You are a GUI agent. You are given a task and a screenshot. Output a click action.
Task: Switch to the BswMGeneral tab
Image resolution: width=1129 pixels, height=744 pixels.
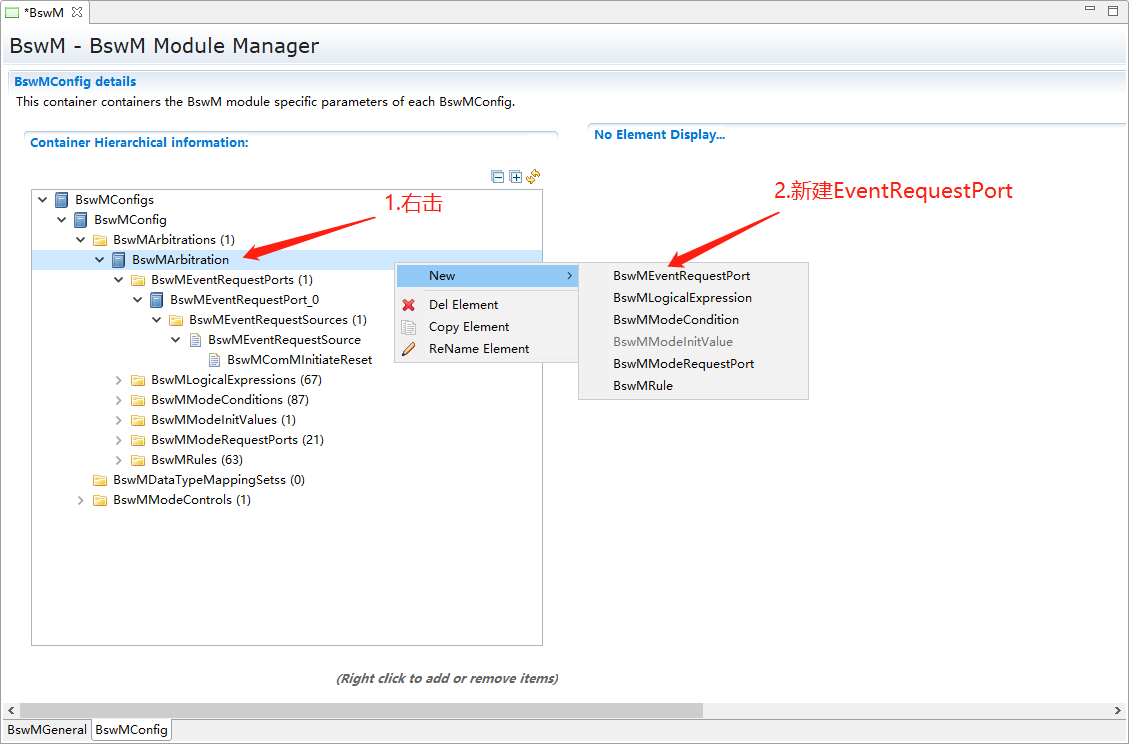pyautogui.click(x=47, y=730)
